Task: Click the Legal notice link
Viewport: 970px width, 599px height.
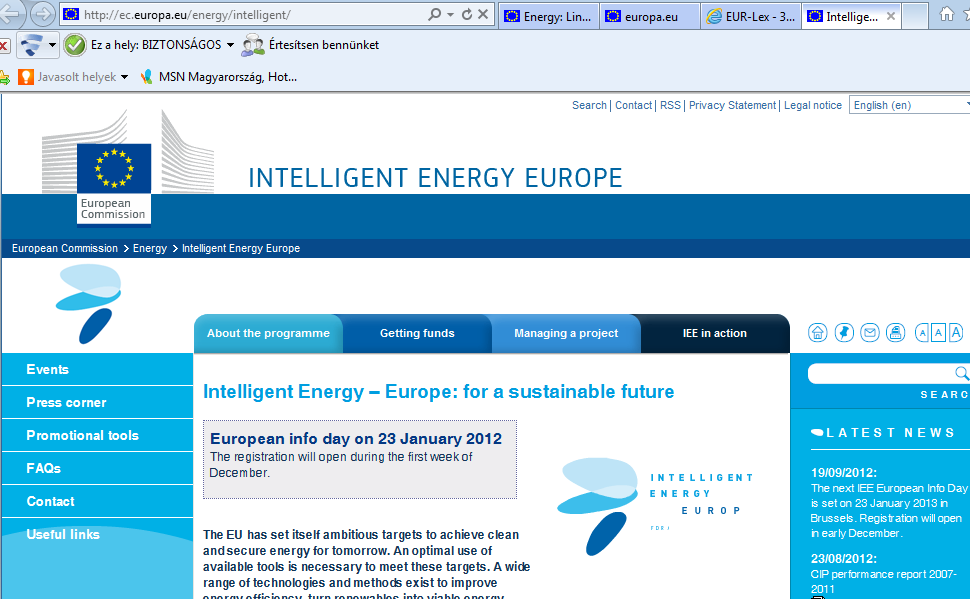Action: point(813,105)
